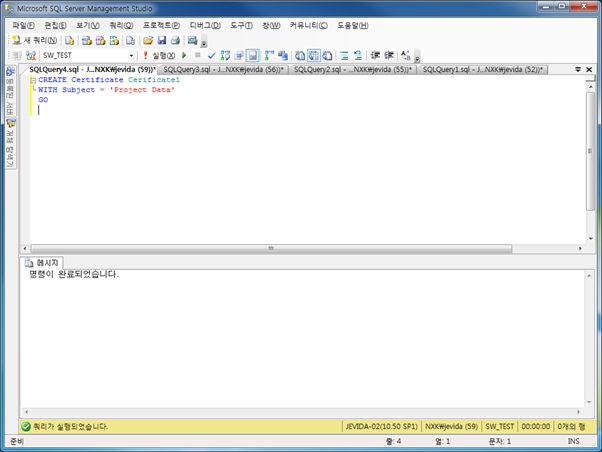Screen dimensions: 602x452
Task: Click the Open File folder icon
Action: [148, 40]
